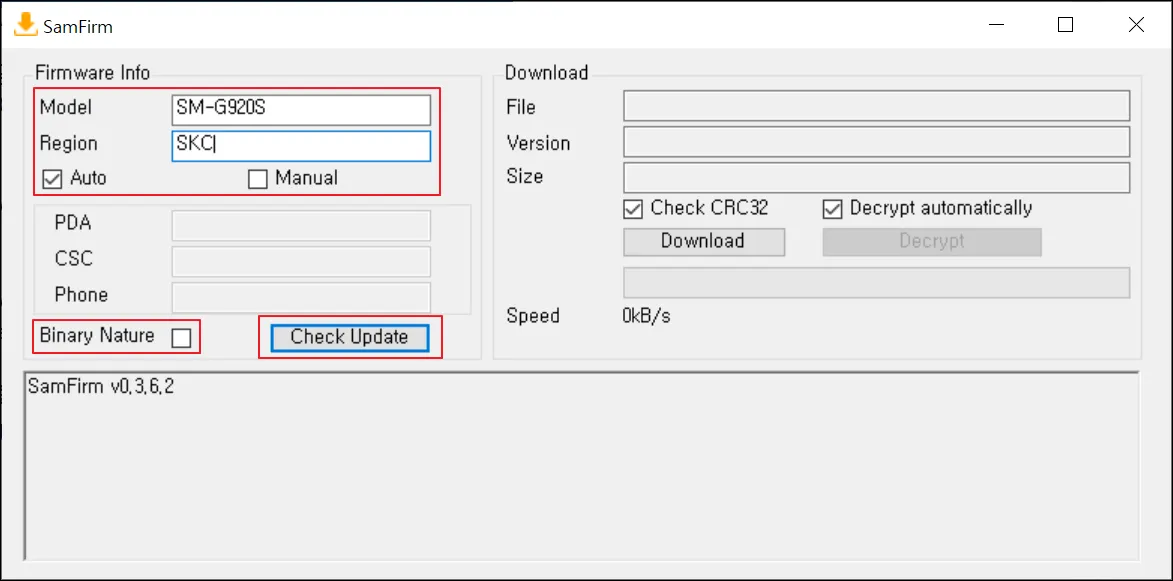The image size is (1173, 581).
Task: Click the grayed-out Decrypt button
Action: pyautogui.click(x=932, y=242)
